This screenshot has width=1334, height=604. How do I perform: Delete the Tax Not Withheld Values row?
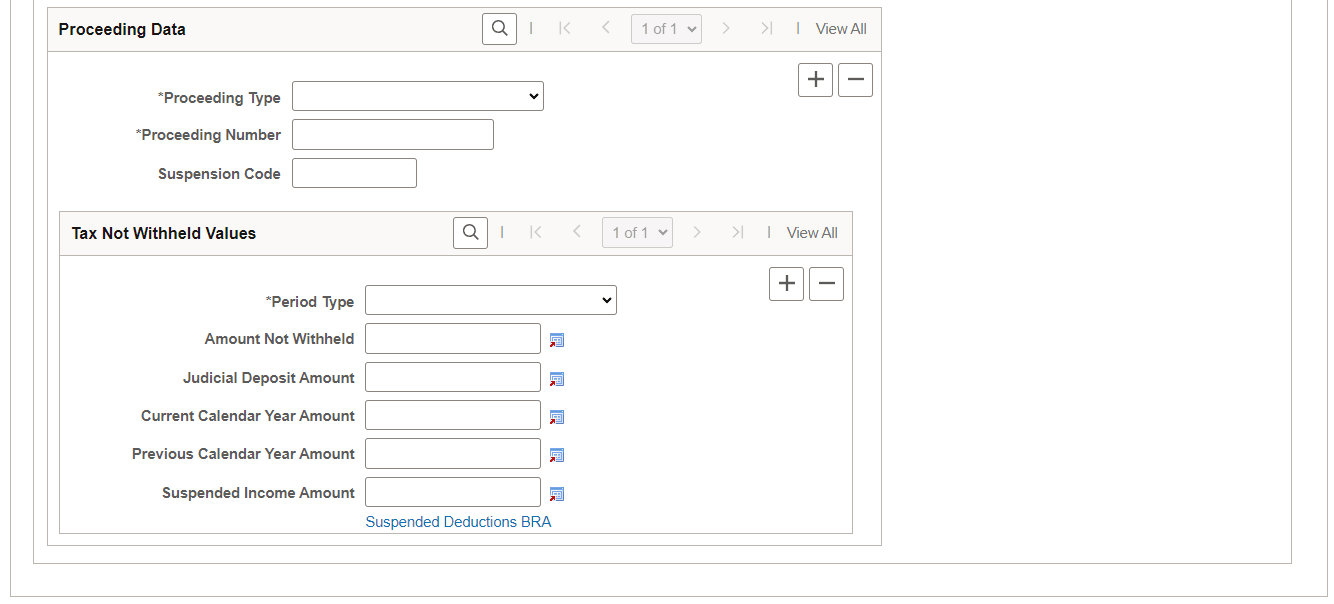point(826,284)
